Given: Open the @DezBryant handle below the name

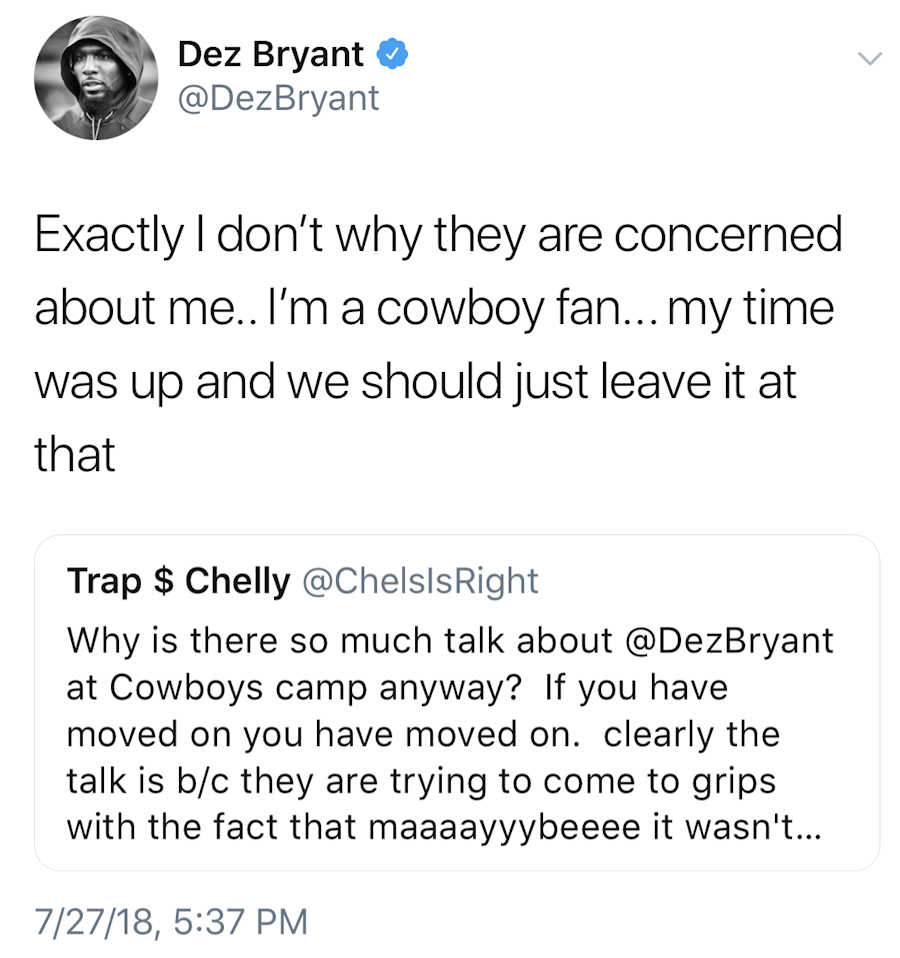Looking at the screenshot, I should [x=278, y=99].
